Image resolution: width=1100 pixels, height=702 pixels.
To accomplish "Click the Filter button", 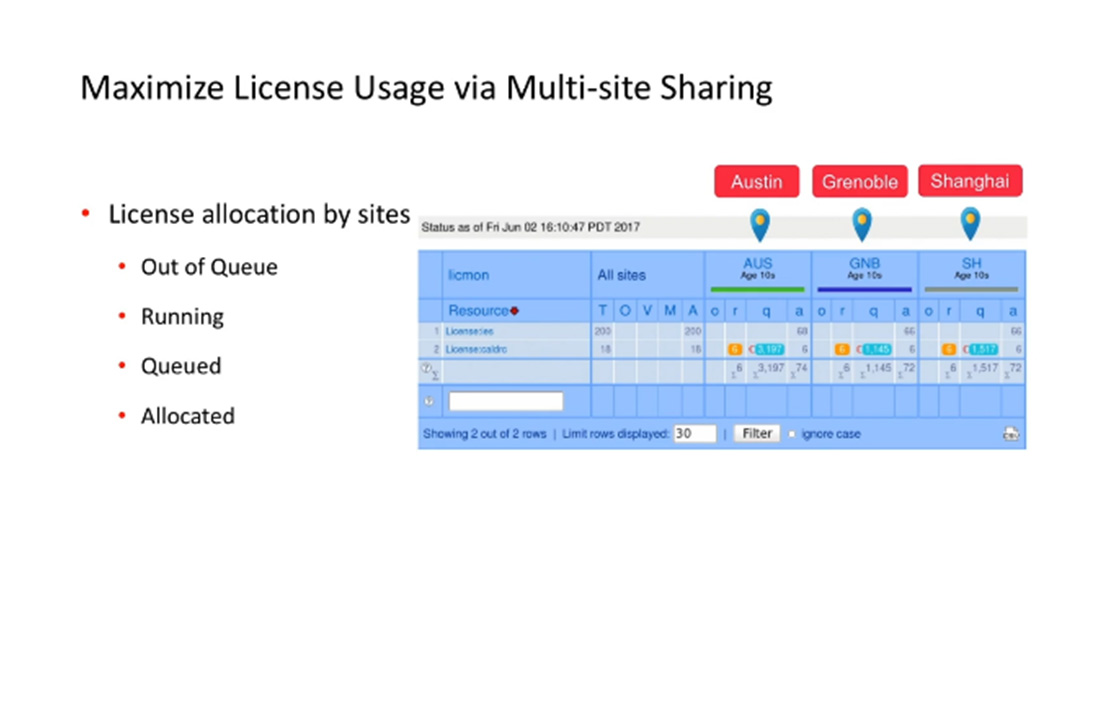I will click(x=757, y=433).
